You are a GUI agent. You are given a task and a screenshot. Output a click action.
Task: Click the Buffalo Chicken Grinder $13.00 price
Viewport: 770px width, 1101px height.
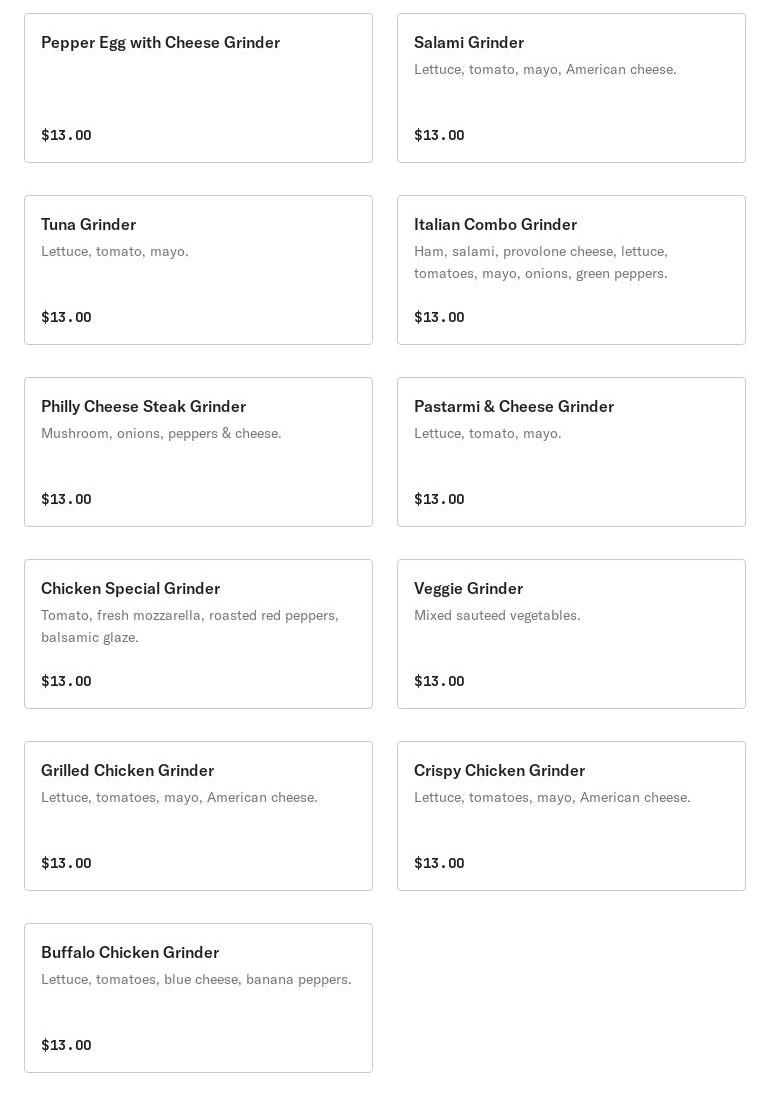(66, 1045)
